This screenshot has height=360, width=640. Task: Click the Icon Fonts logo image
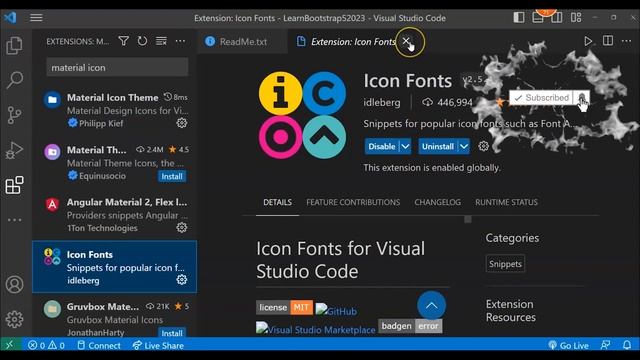[x=302, y=116]
